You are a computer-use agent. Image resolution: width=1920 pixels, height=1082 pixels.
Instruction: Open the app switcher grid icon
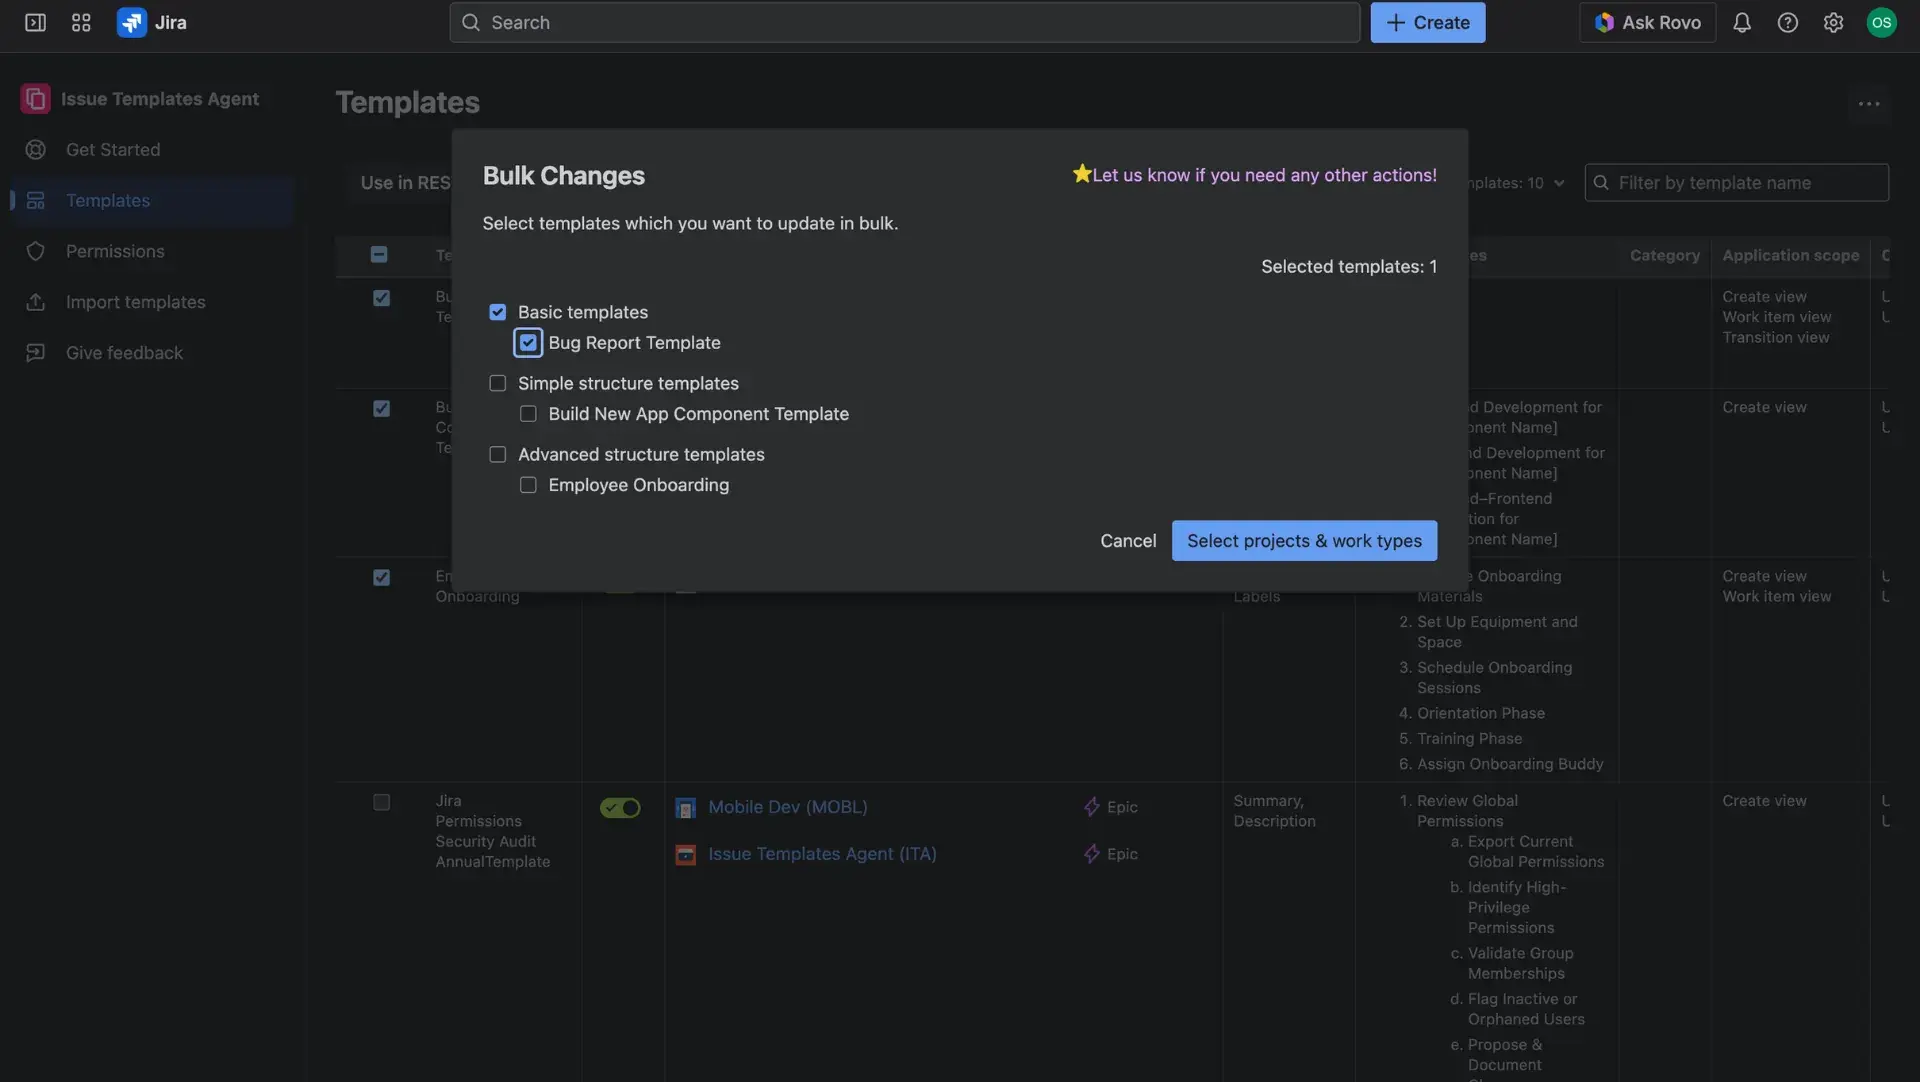[81, 22]
